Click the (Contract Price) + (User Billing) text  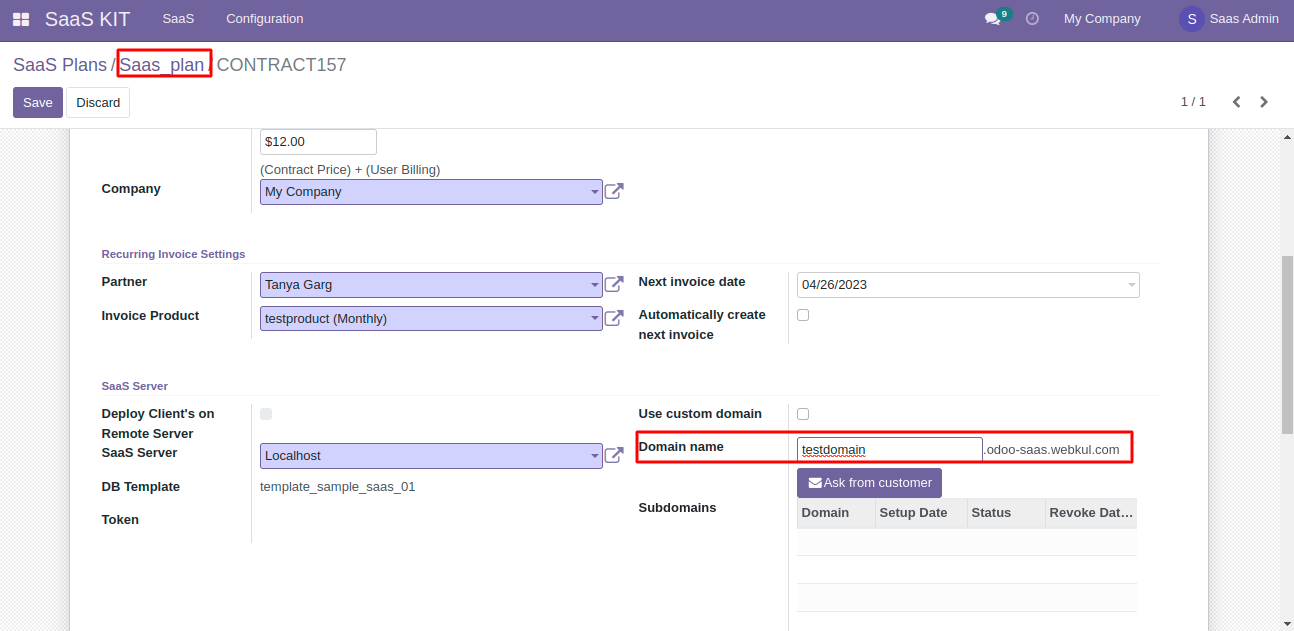(x=350, y=170)
